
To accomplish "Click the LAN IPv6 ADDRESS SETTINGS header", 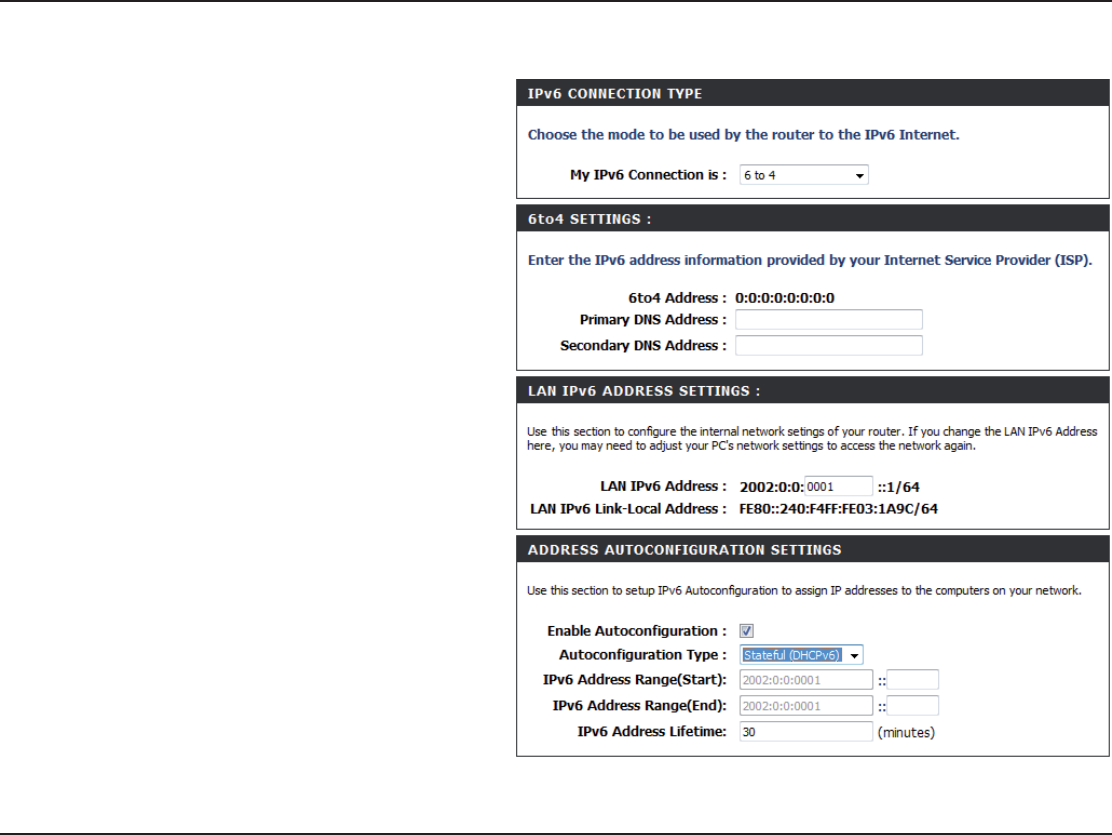I will [813, 391].
